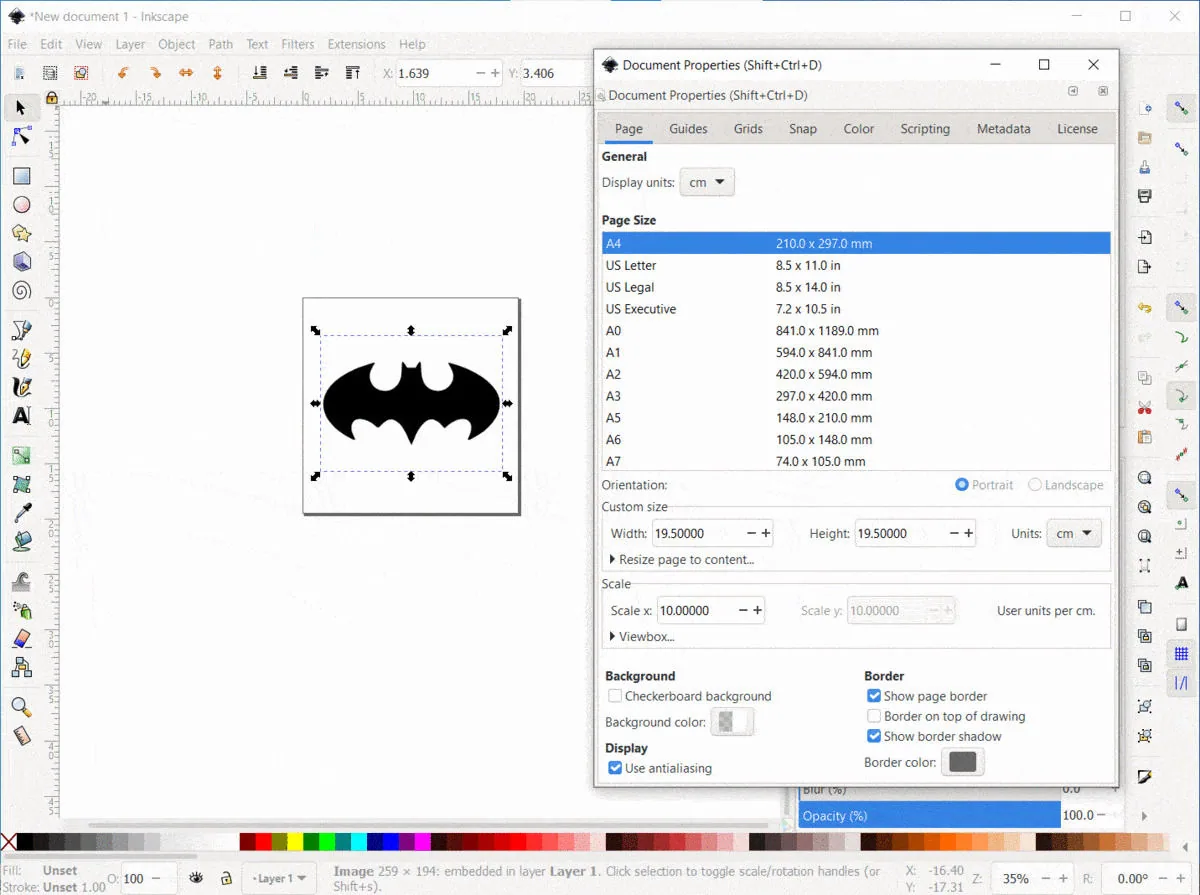1200x895 pixels.
Task: Select US Letter page size
Action: pyautogui.click(x=856, y=265)
